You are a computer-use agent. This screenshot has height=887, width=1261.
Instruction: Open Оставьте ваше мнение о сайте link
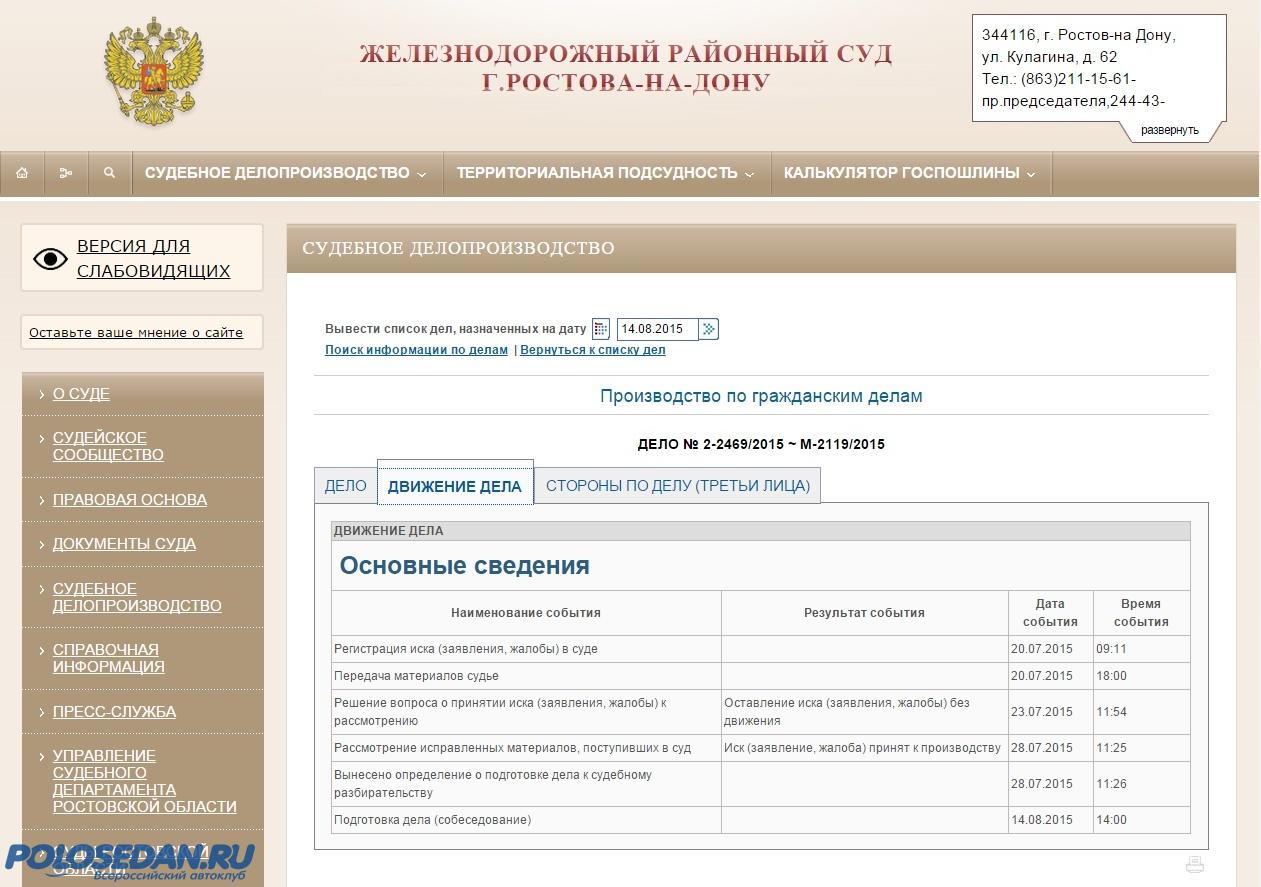[136, 333]
